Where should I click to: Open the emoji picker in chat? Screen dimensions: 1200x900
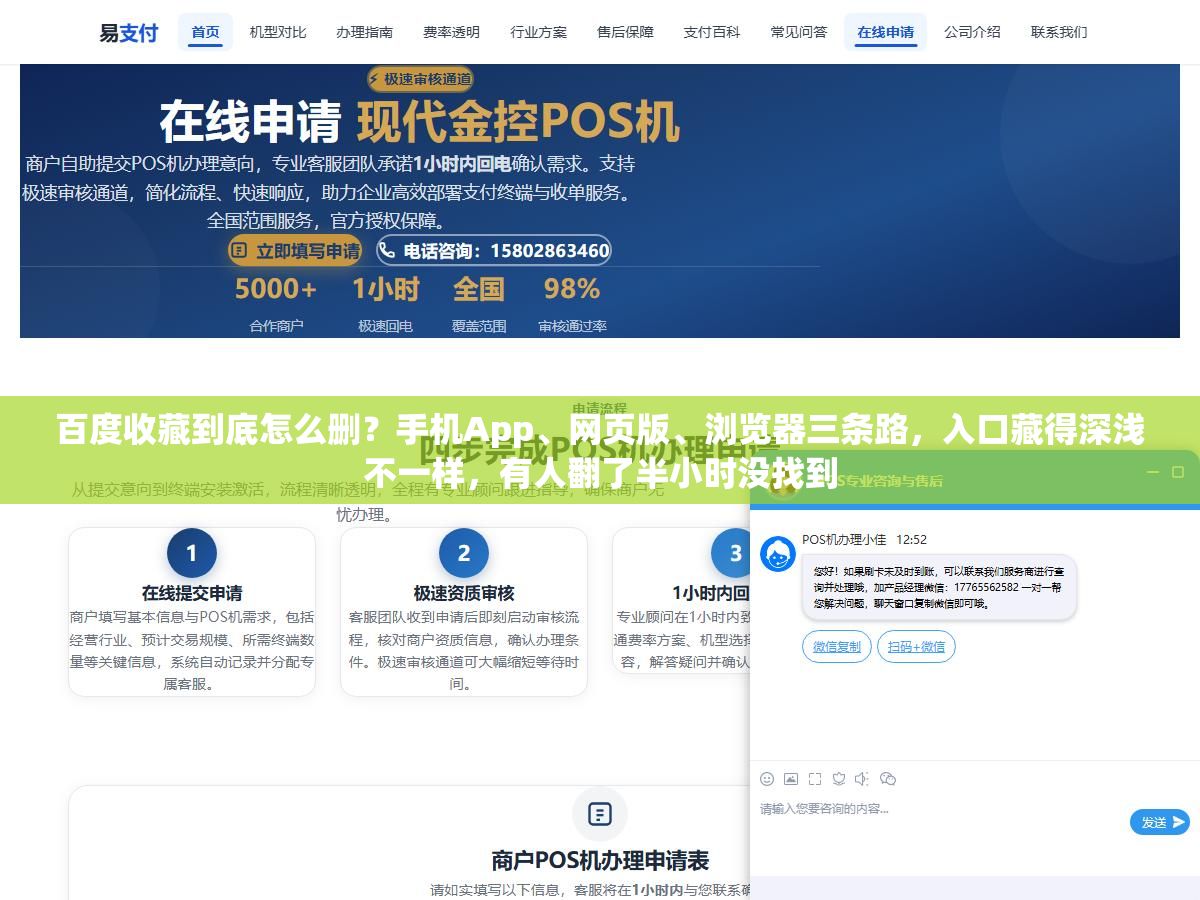tap(767, 778)
